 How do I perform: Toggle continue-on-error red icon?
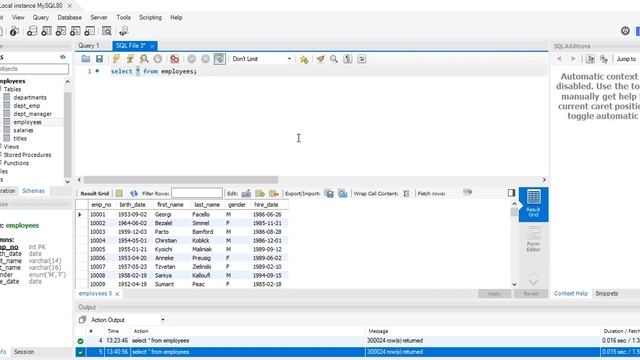pyautogui.click(x=175, y=59)
